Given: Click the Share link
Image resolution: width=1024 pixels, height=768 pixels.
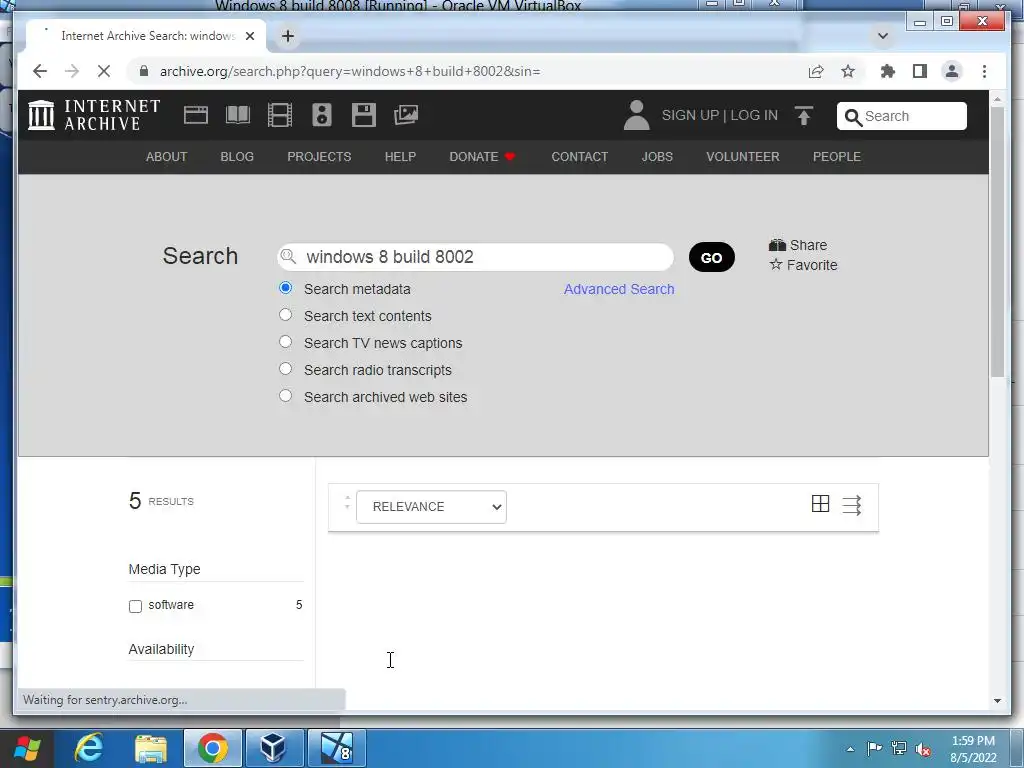Looking at the screenshot, I should pyautogui.click(x=798, y=245).
